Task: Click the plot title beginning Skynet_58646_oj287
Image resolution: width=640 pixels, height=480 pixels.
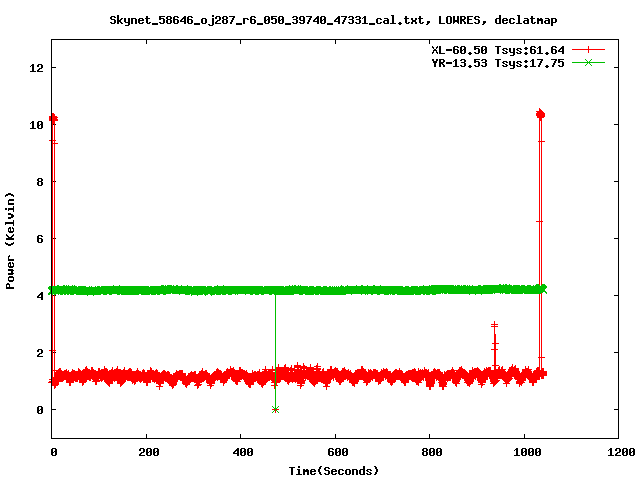Action: tap(333, 20)
